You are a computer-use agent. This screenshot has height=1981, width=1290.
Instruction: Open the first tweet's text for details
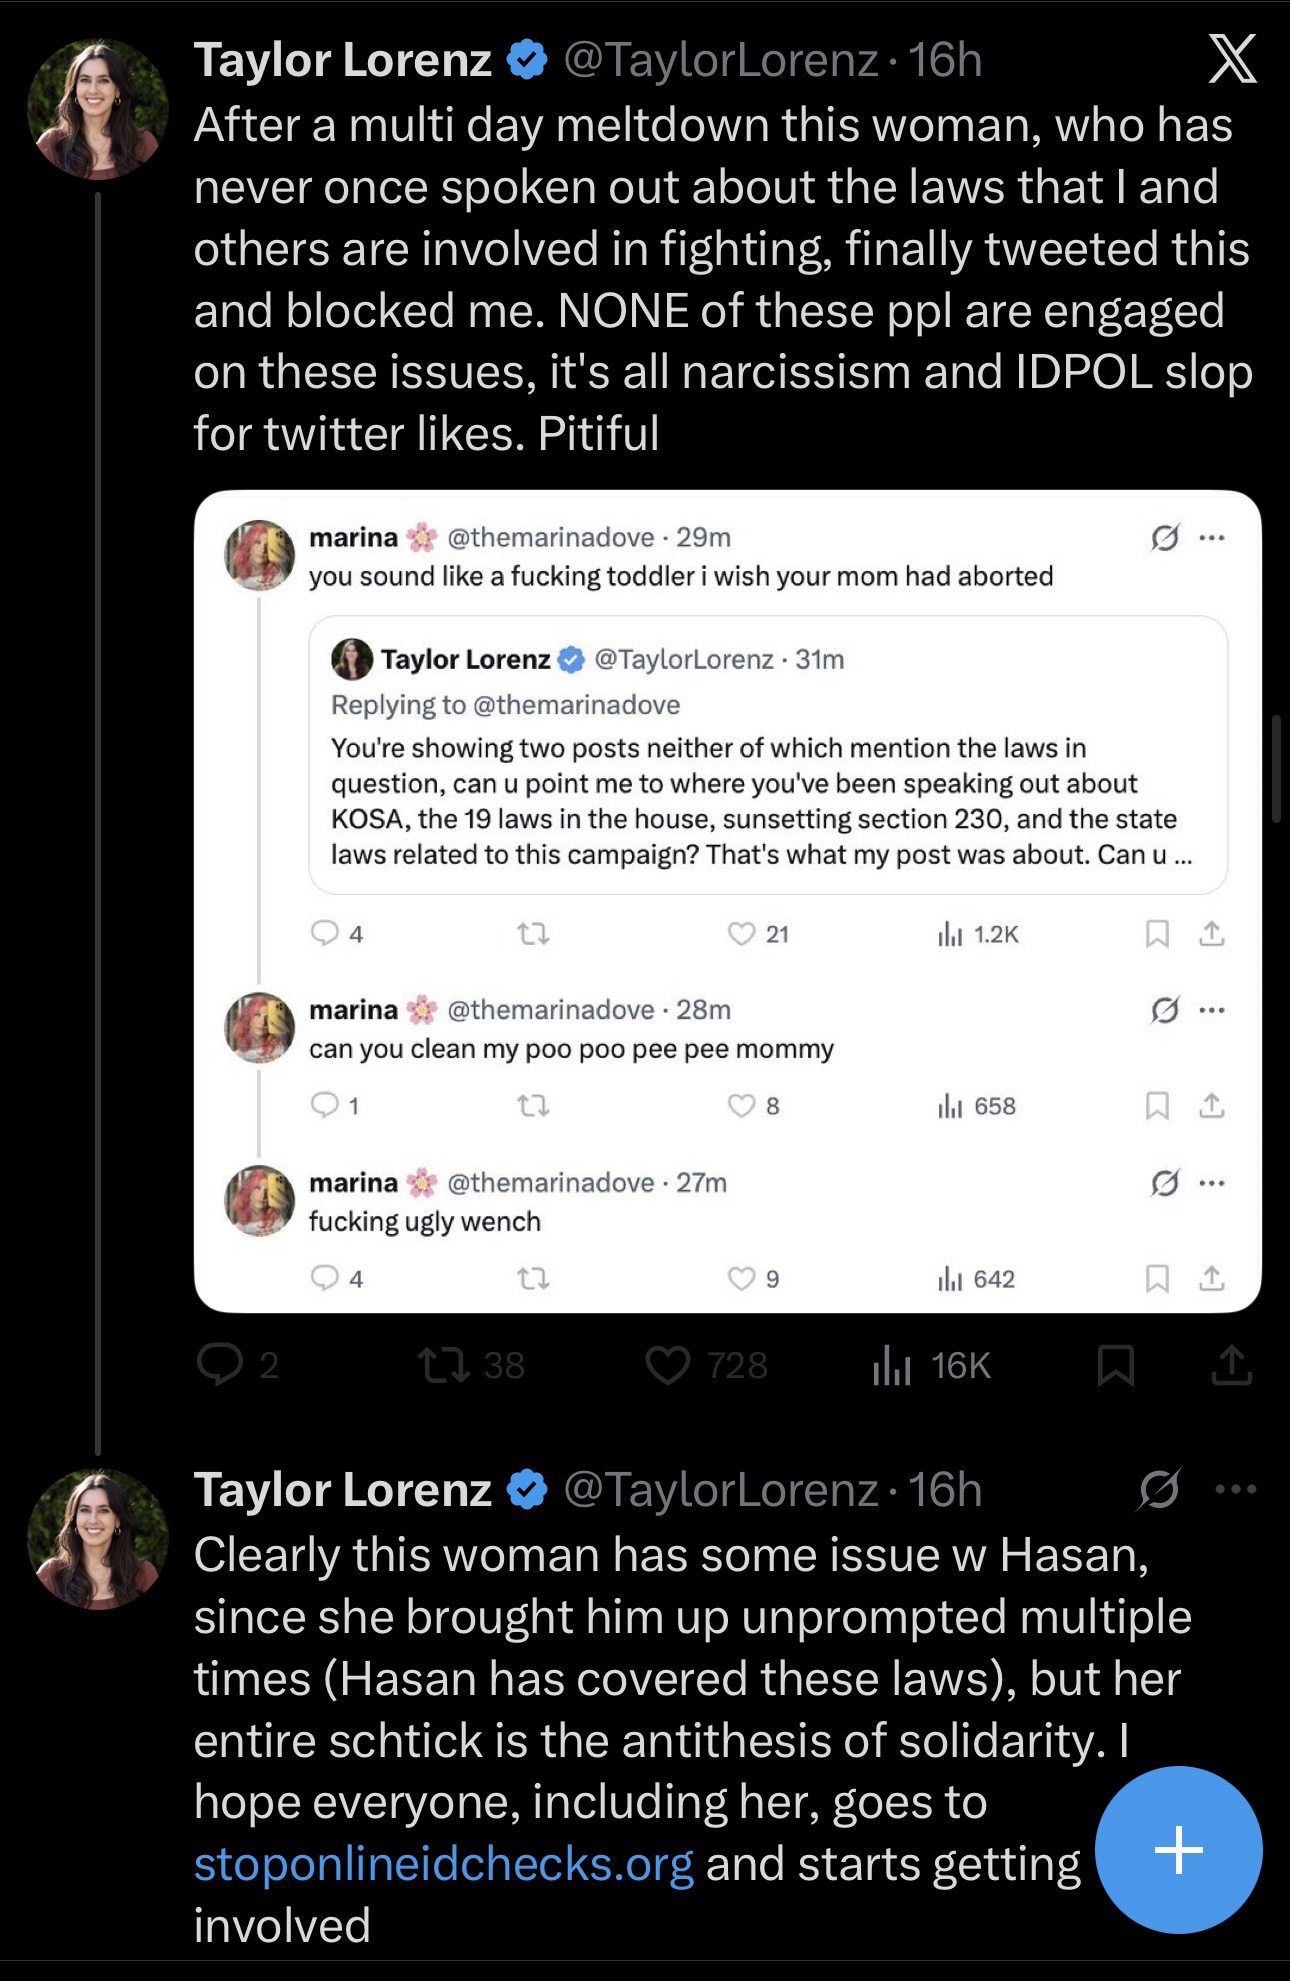pos(720,279)
